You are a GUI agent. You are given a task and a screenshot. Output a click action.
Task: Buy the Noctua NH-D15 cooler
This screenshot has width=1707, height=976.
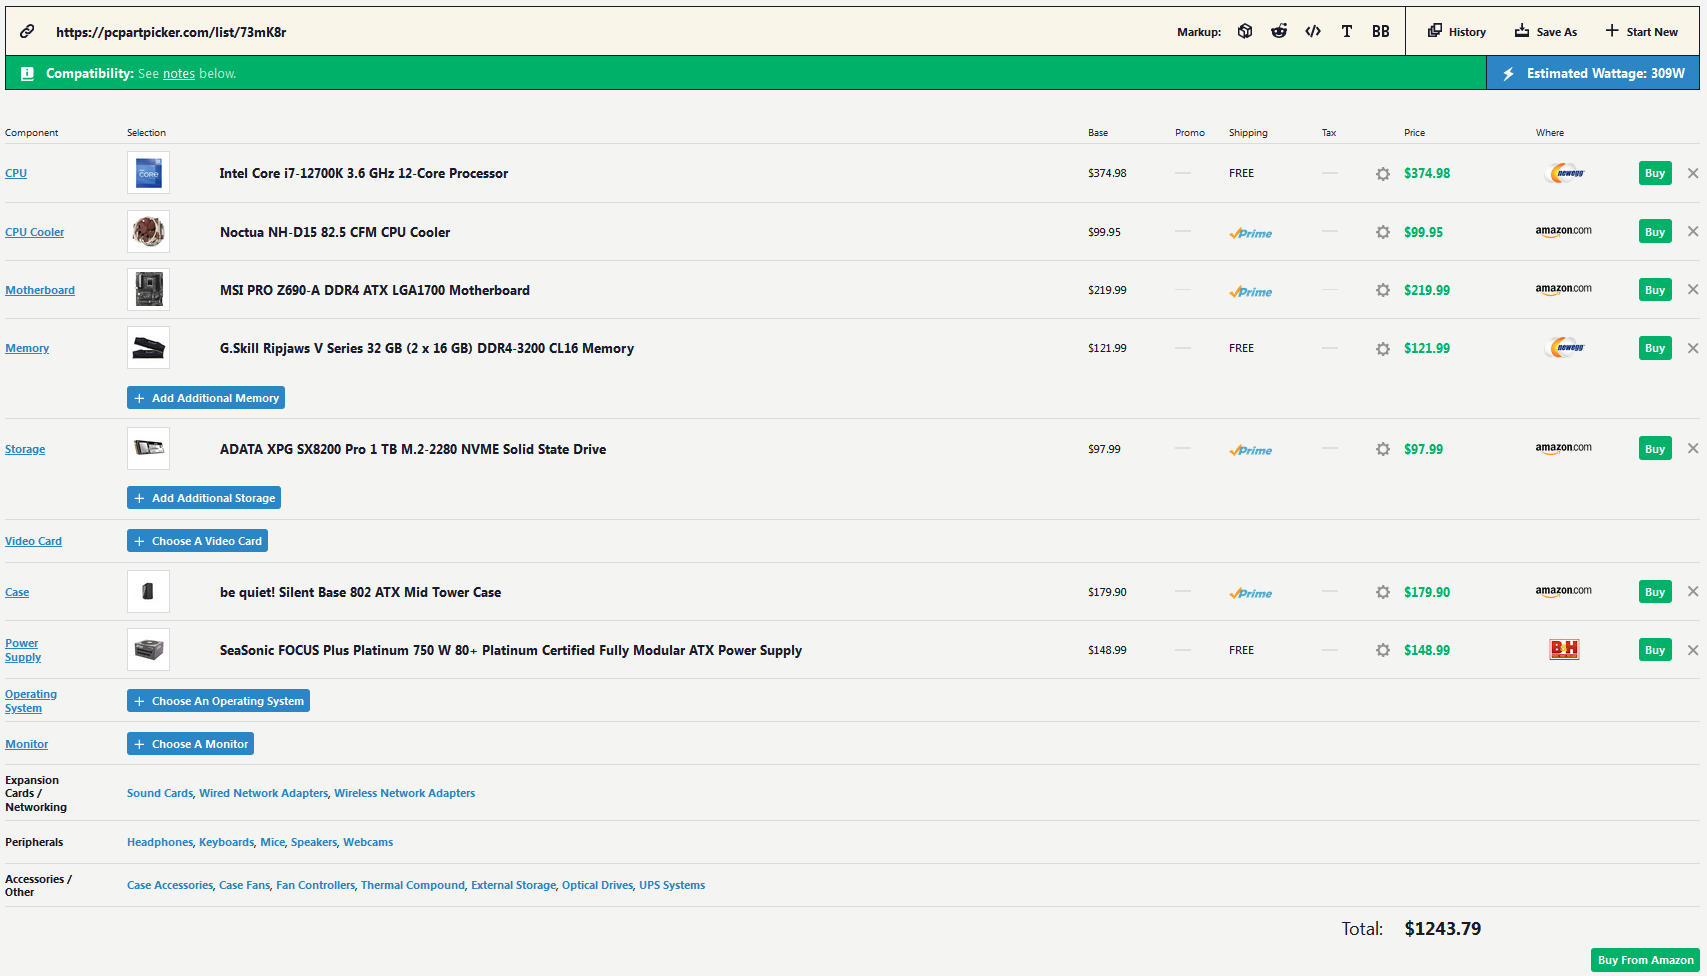pos(1655,232)
